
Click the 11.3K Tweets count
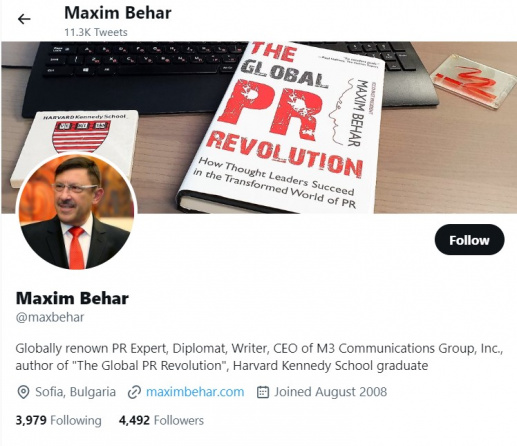[x=96, y=32]
